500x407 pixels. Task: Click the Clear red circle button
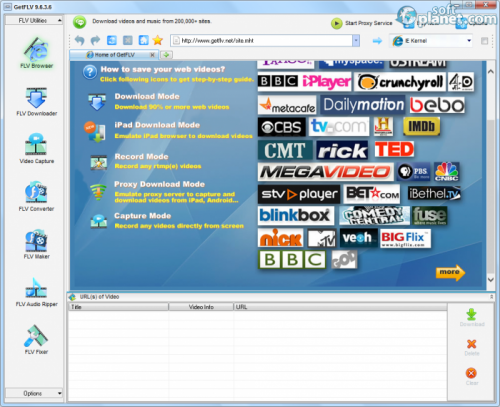[472, 376]
